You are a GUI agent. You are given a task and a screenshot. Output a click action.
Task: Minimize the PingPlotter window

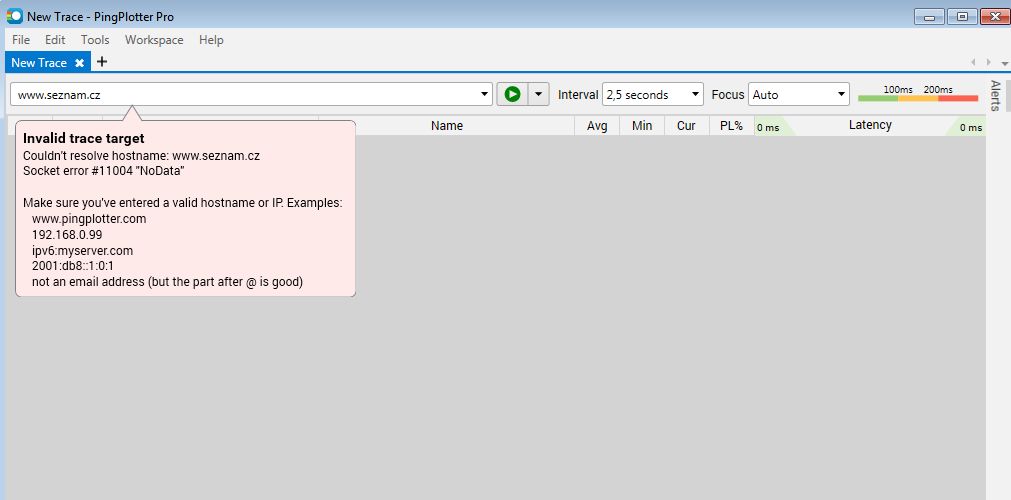point(930,17)
